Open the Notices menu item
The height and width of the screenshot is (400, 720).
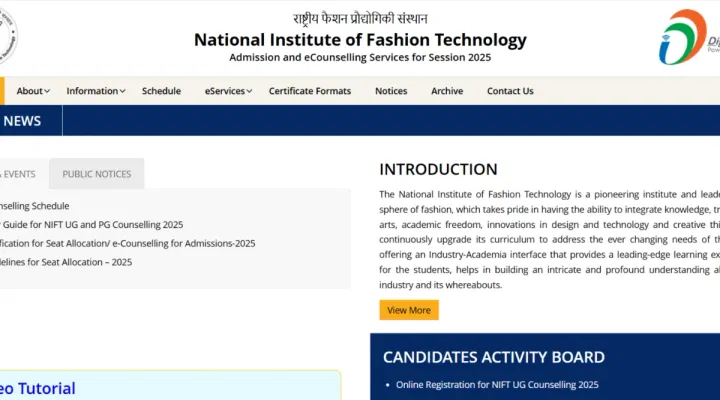tap(391, 91)
